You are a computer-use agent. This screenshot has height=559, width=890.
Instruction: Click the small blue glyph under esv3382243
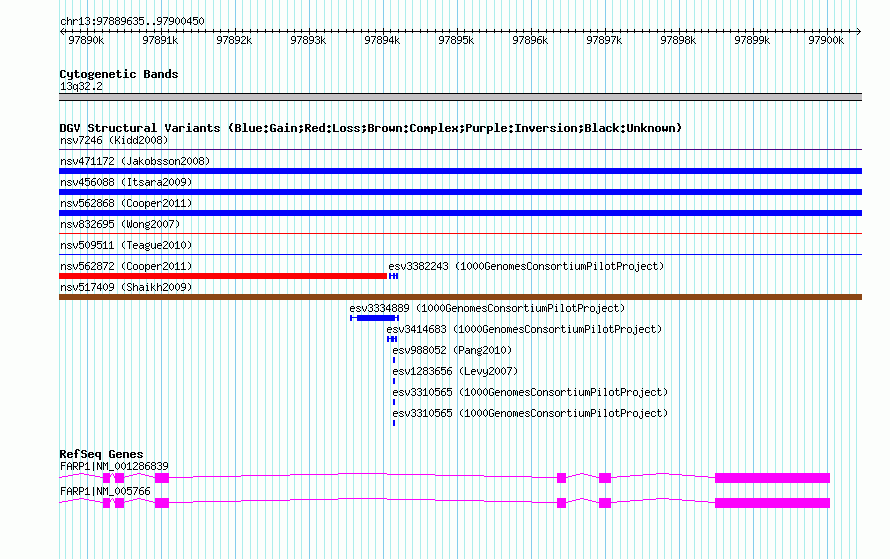[393, 276]
